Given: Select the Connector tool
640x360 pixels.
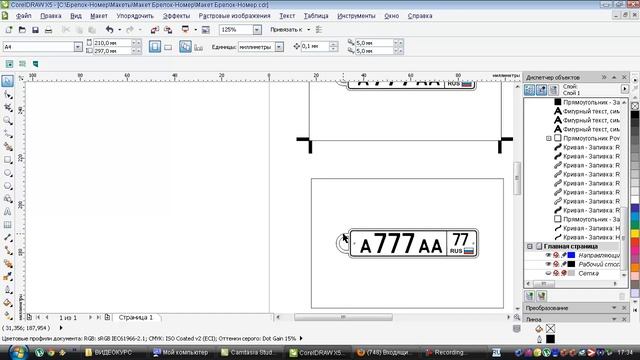Looking at the screenshot, I should pyautogui.click(x=7, y=251).
